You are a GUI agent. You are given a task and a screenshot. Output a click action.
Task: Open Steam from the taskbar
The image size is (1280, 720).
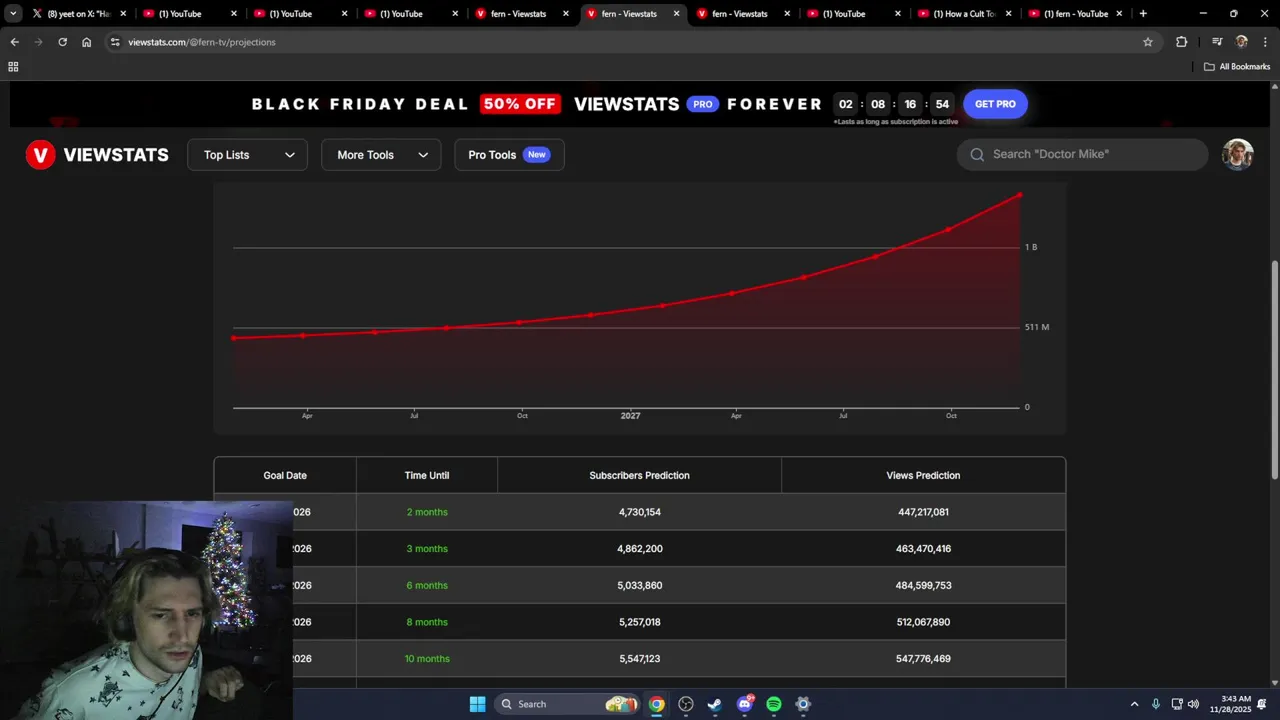[x=715, y=704]
